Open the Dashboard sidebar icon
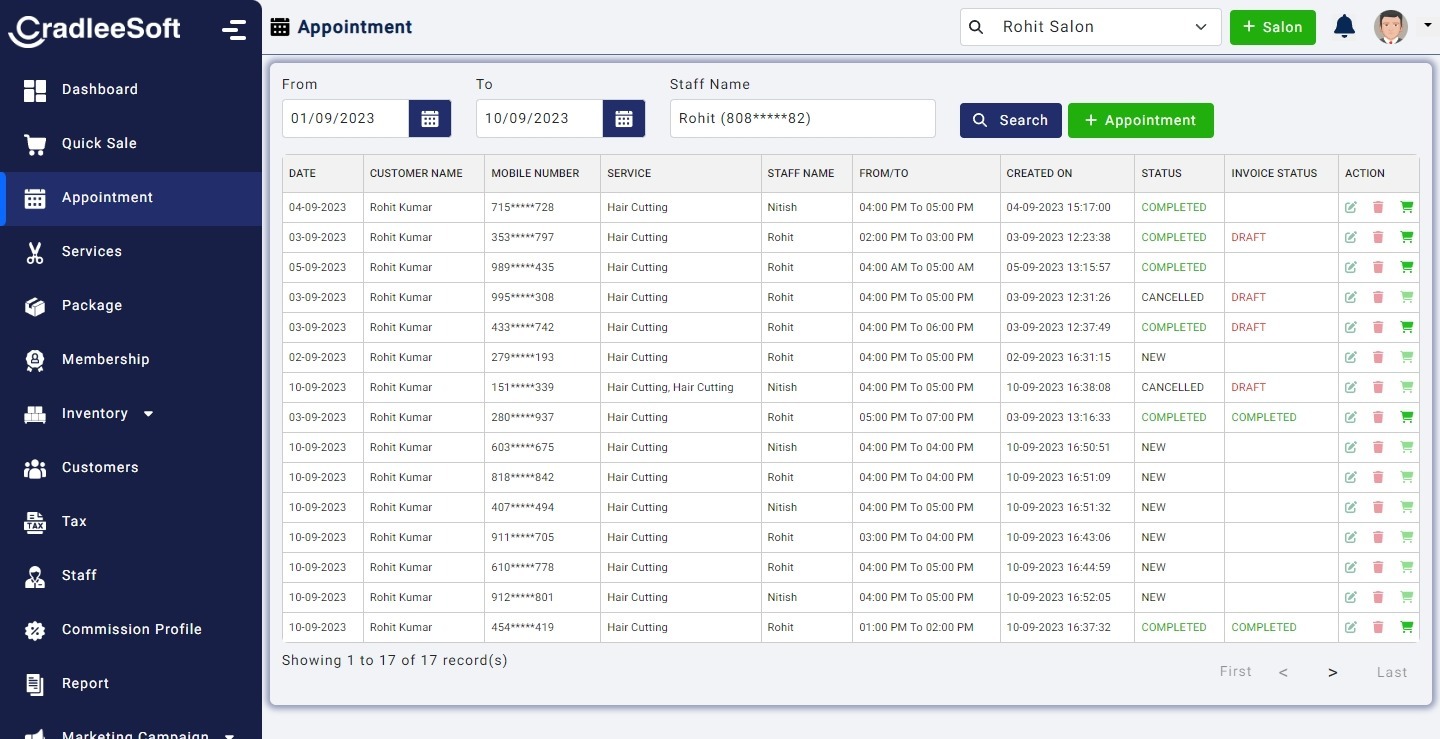The height and width of the screenshot is (739, 1440). click(35, 89)
